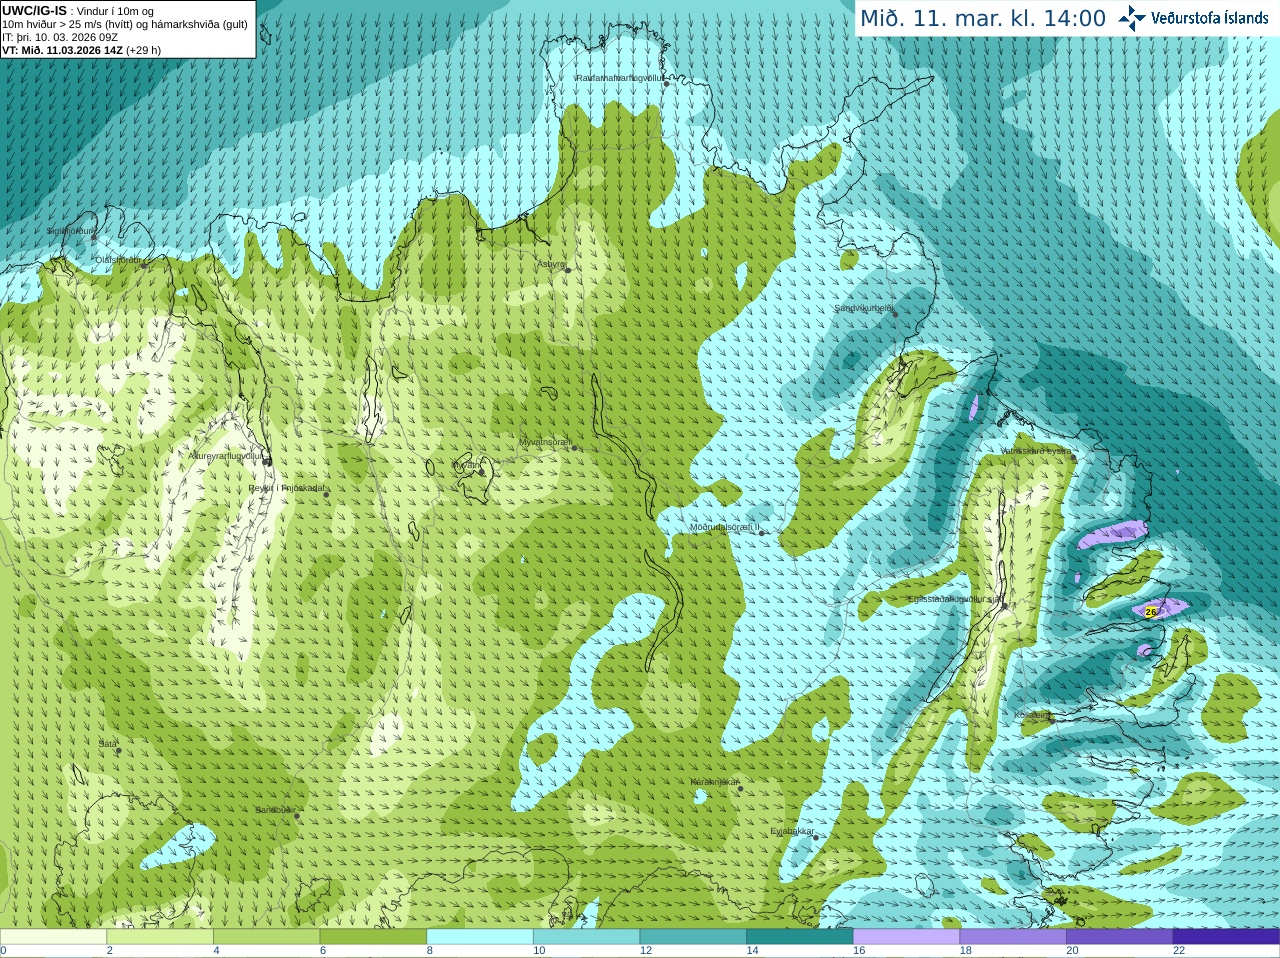Click the 2–4 m/s legend swatch
This screenshot has width=1280, height=958.
coord(160,937)
